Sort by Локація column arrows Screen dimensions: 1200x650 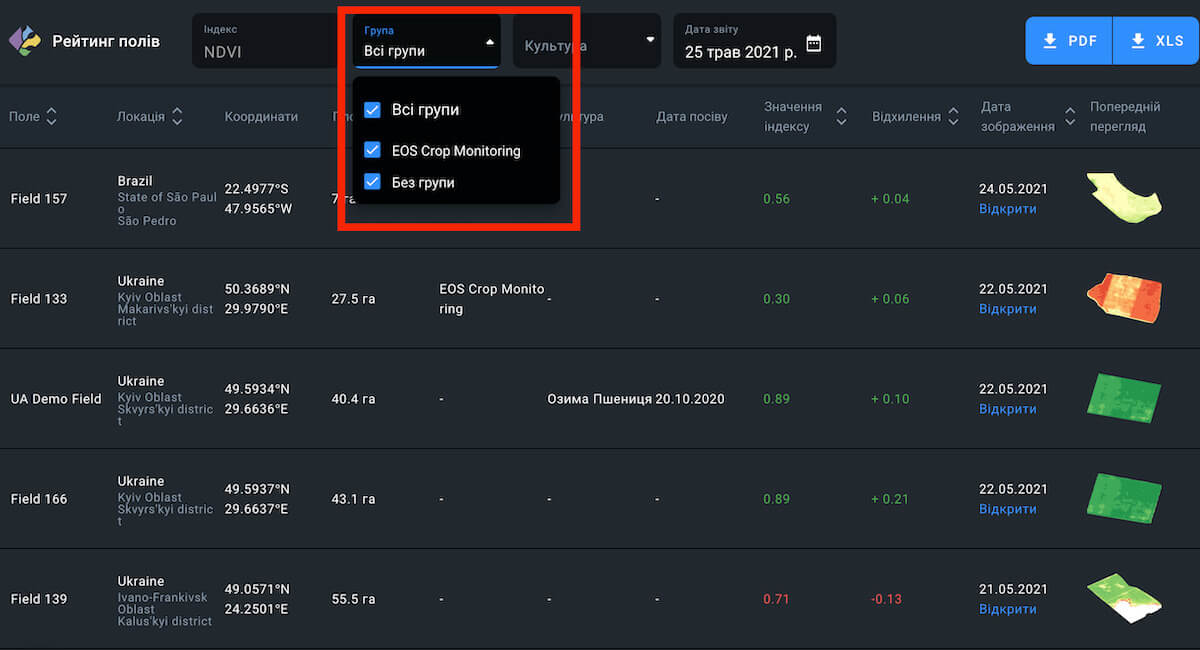point(177,117)
